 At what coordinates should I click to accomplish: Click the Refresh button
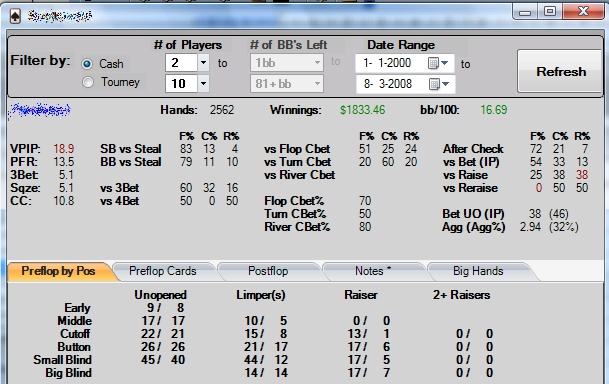pyautogui.click(x=560, y=71)
